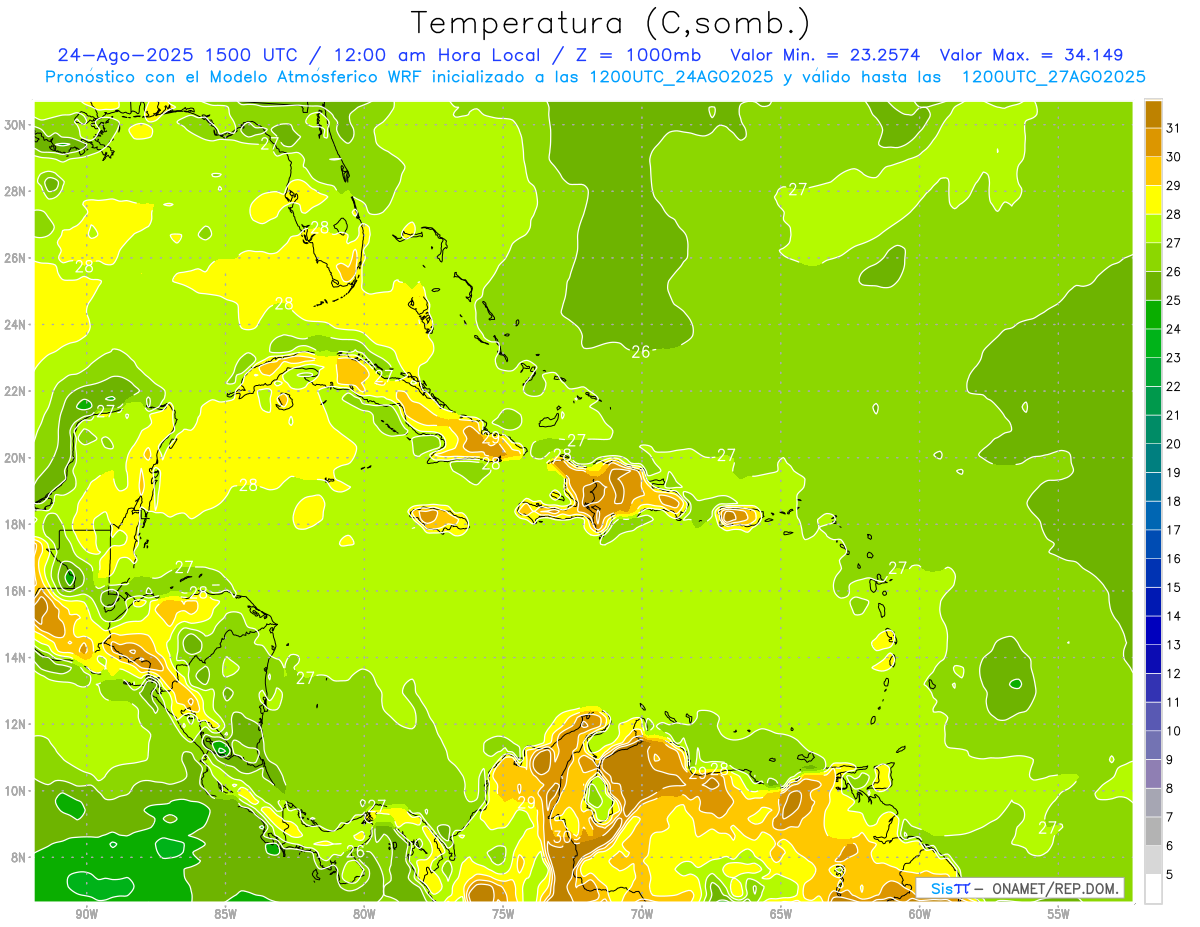
Task: Click the legend swatch between 29 and 30
Action: 1153,171
